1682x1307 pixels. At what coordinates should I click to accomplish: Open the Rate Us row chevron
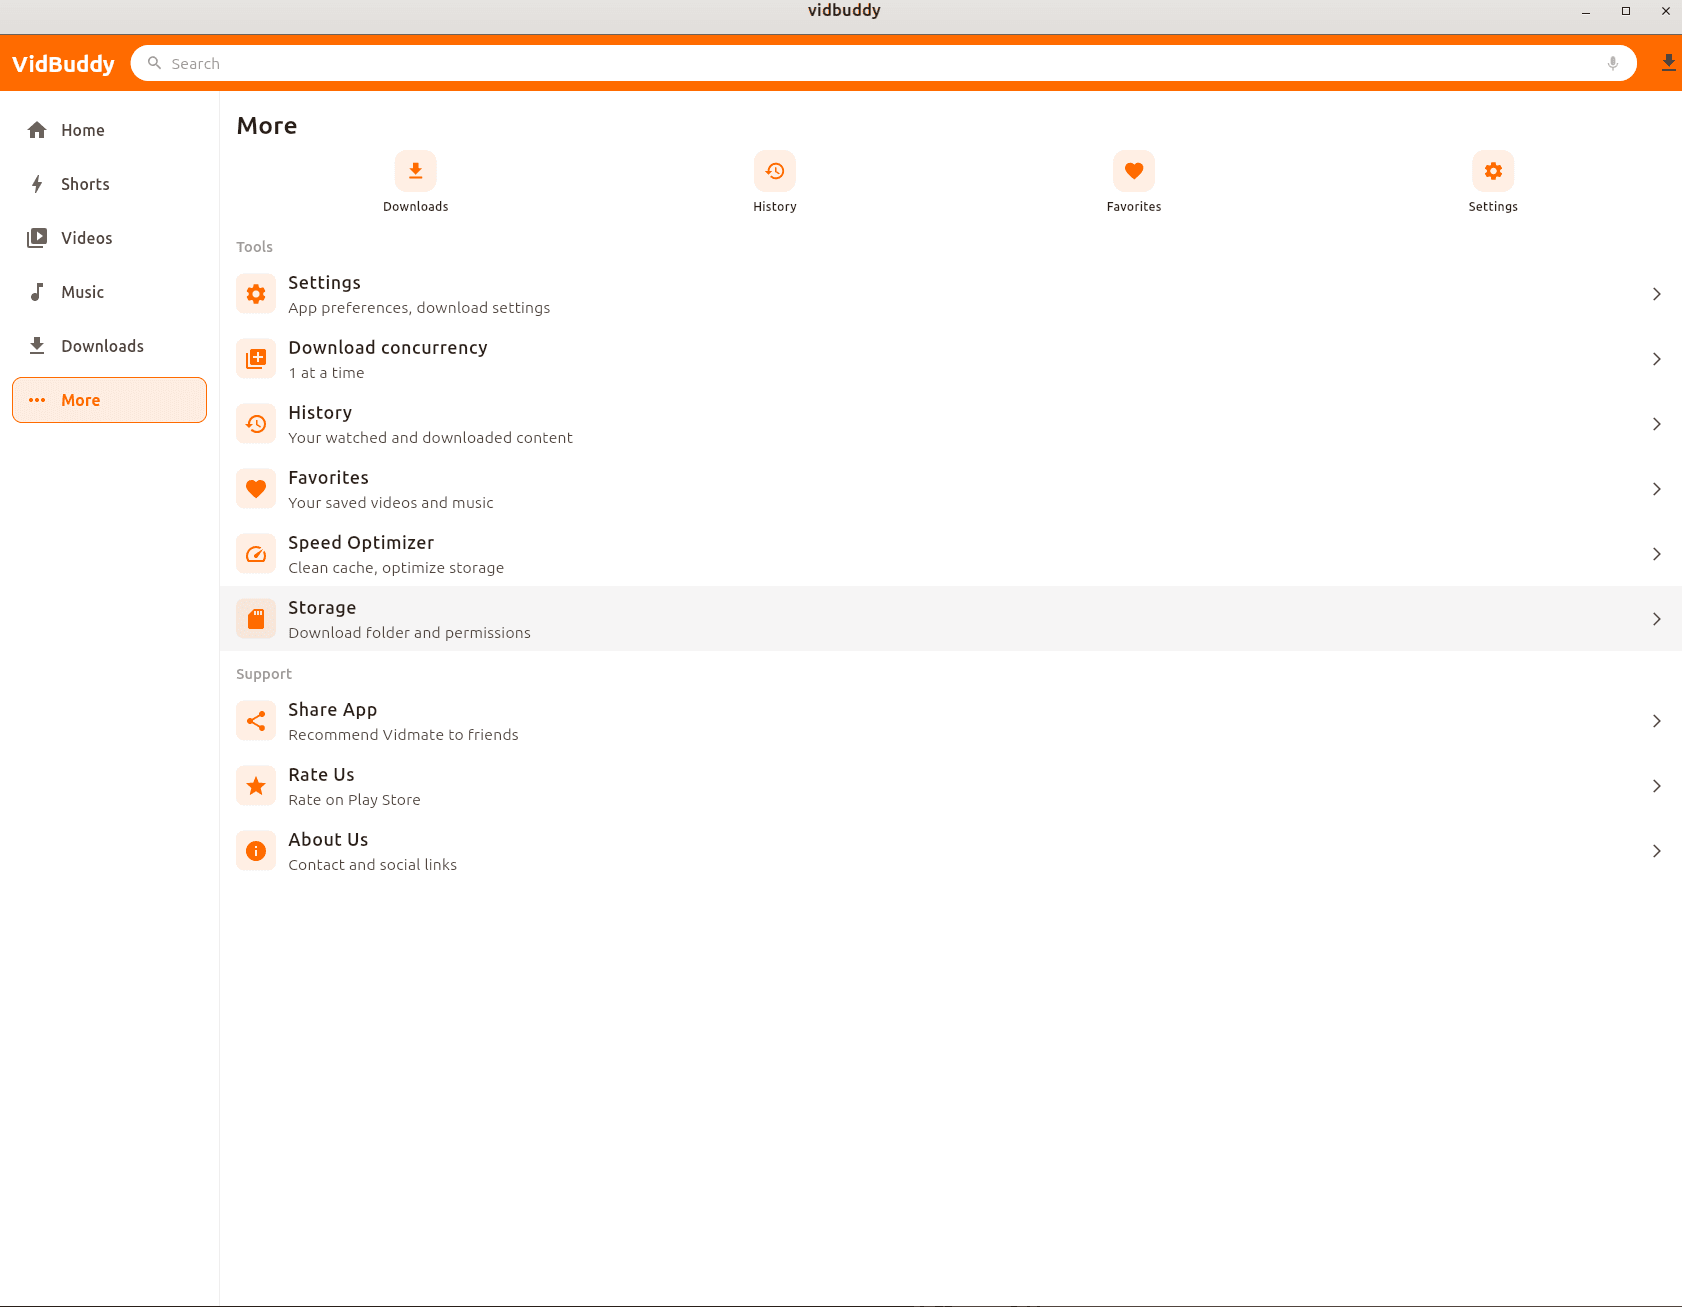coord(1657,786)
